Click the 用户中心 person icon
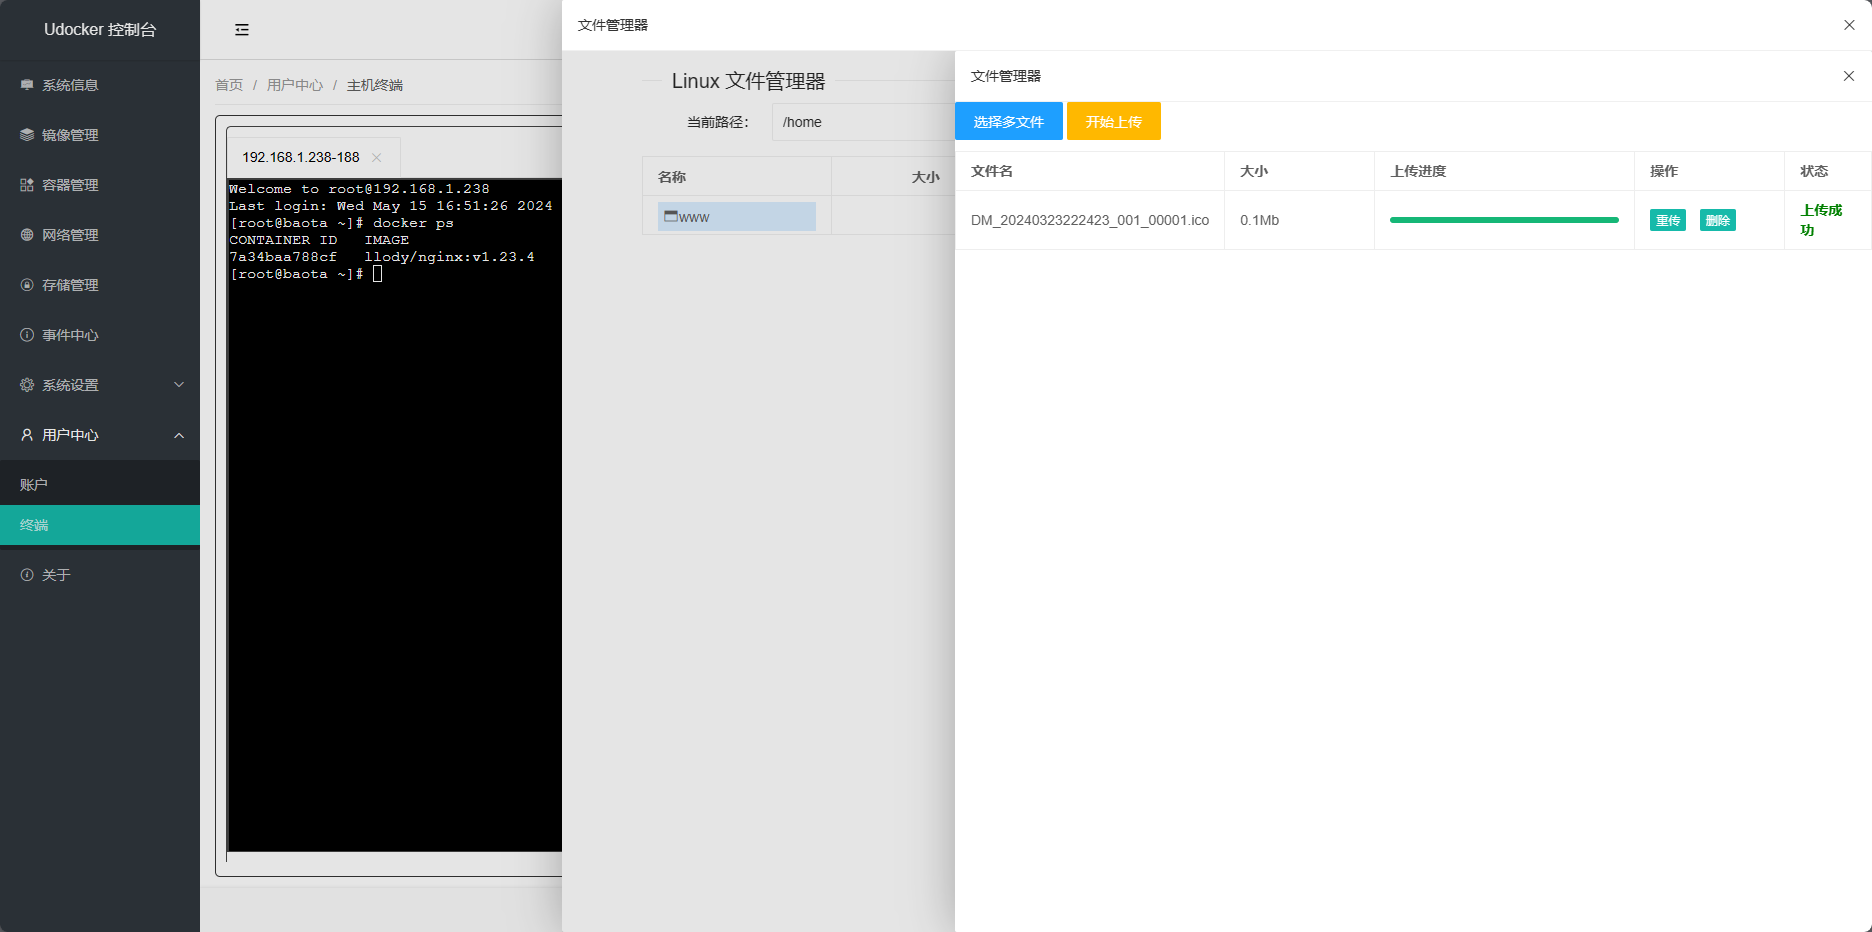 (x=27, y=435)
